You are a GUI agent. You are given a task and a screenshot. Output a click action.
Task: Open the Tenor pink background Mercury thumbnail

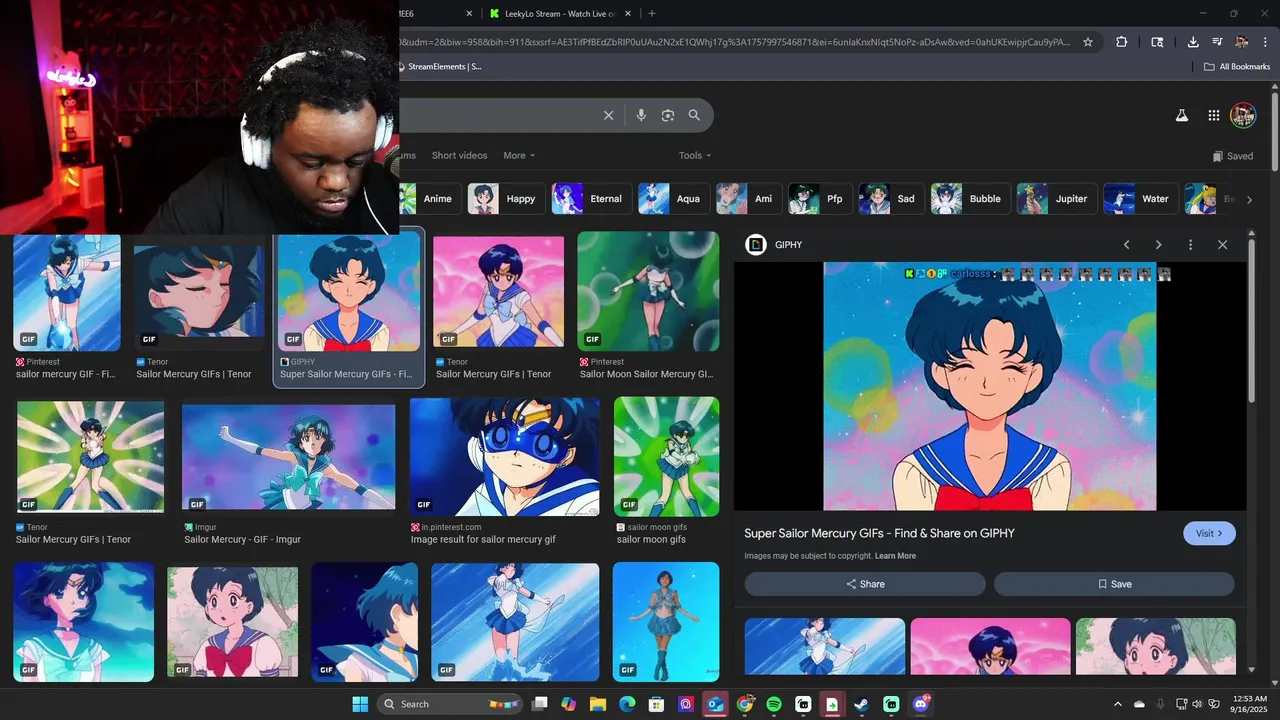coord(498,291)
